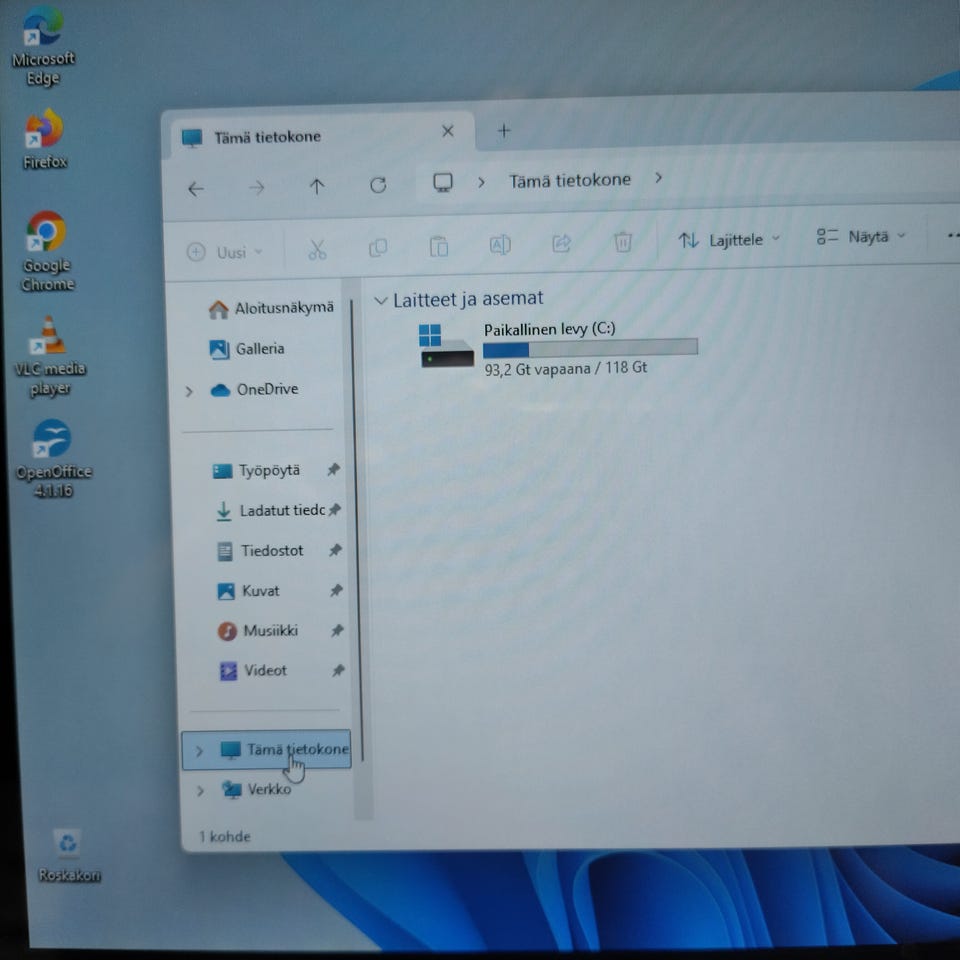Unpin Musiikki via its pin icon
The height and width of the screenshot is (960, 960).
tap(337, 630)
